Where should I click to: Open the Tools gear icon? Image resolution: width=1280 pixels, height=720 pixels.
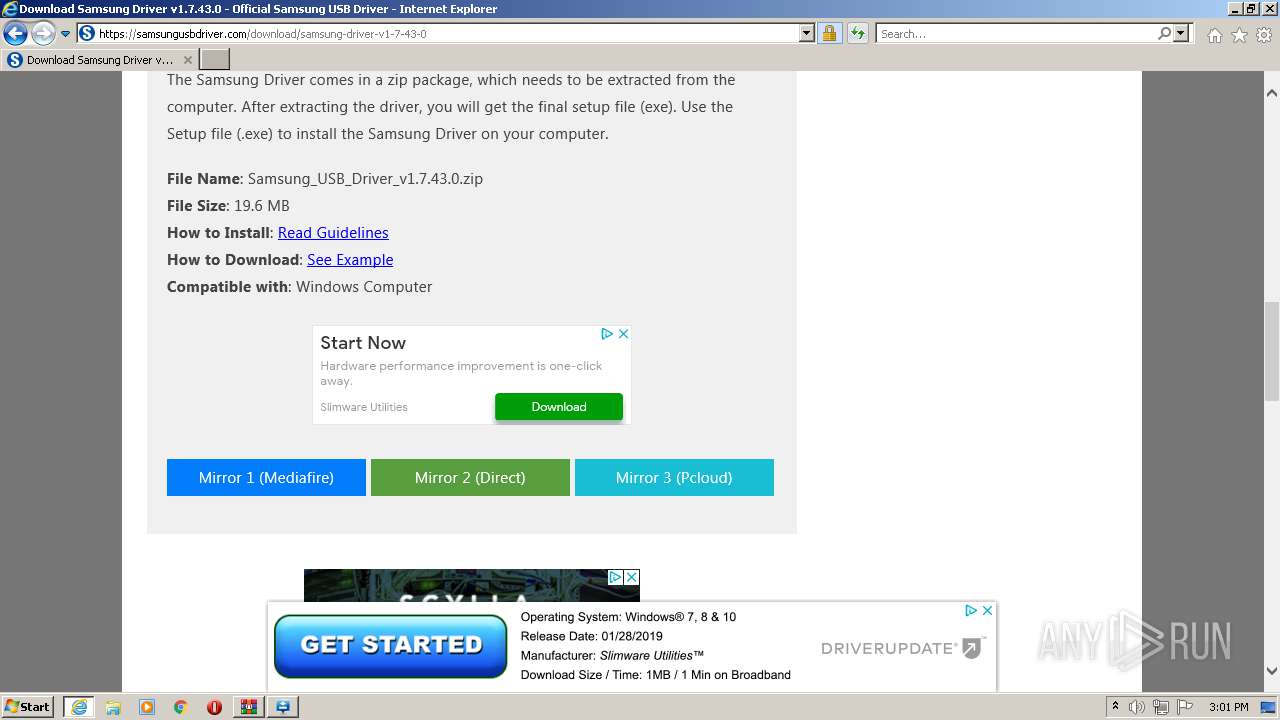pos(1264,35)
